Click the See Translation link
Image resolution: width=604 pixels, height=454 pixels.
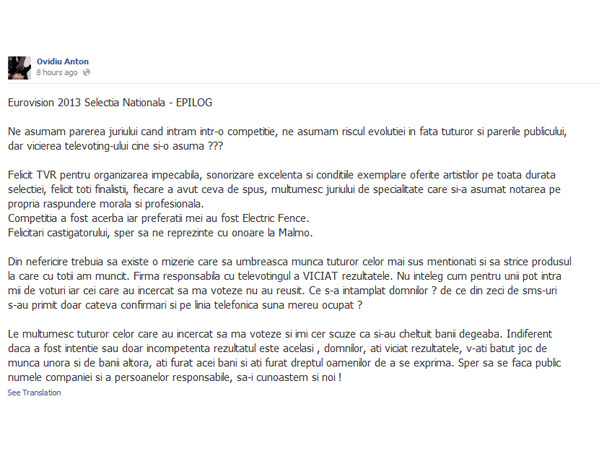tap(34, 392)
